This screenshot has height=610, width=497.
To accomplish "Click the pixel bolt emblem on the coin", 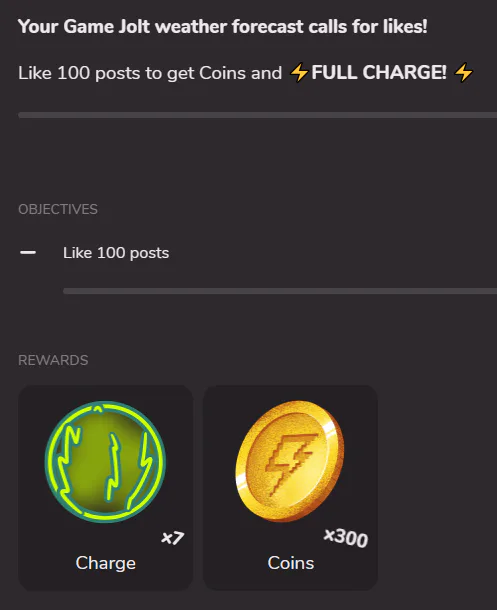I will pyautogui.click(x=291, y=463).
